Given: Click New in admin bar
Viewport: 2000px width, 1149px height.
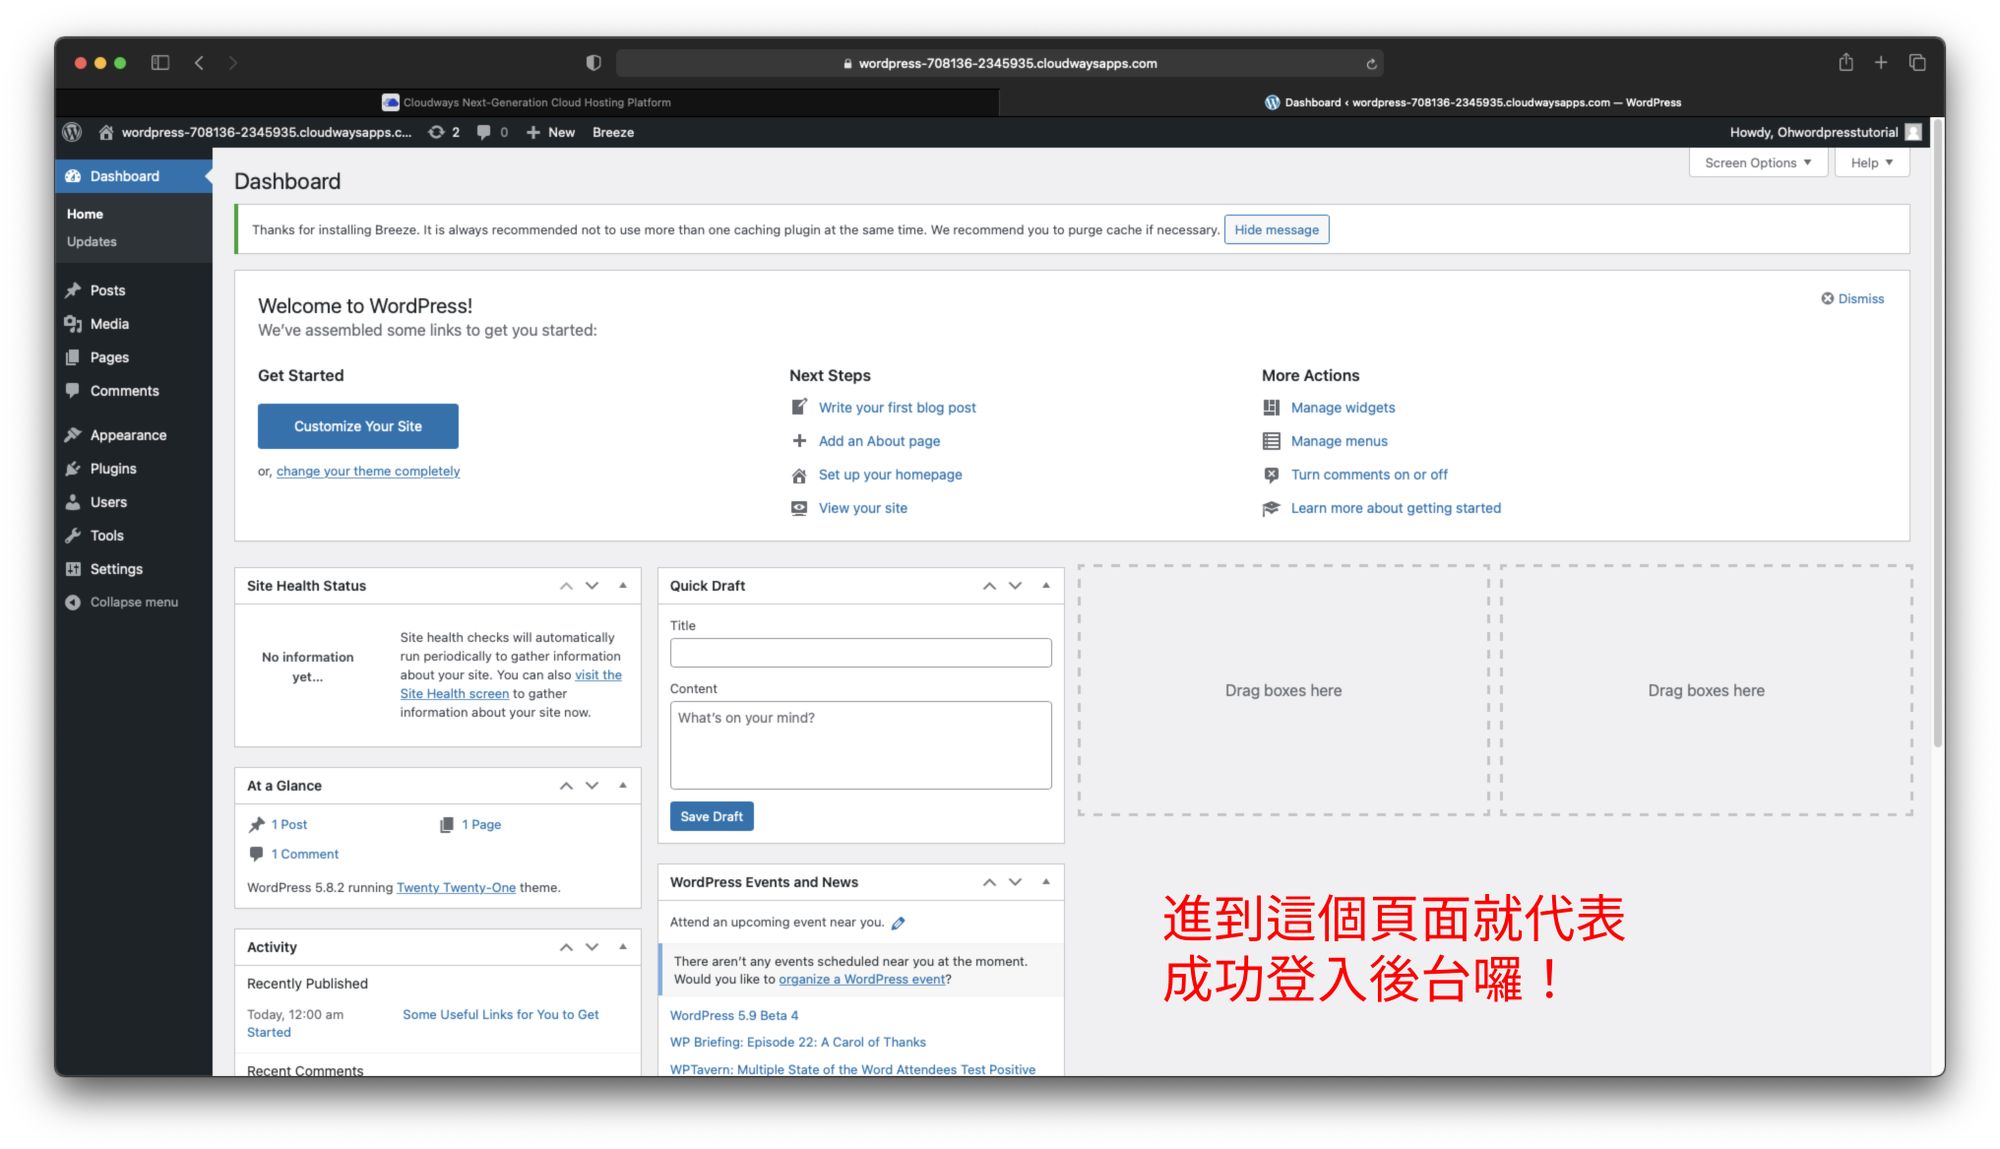Looking at the screenshot, I should 551,132.
